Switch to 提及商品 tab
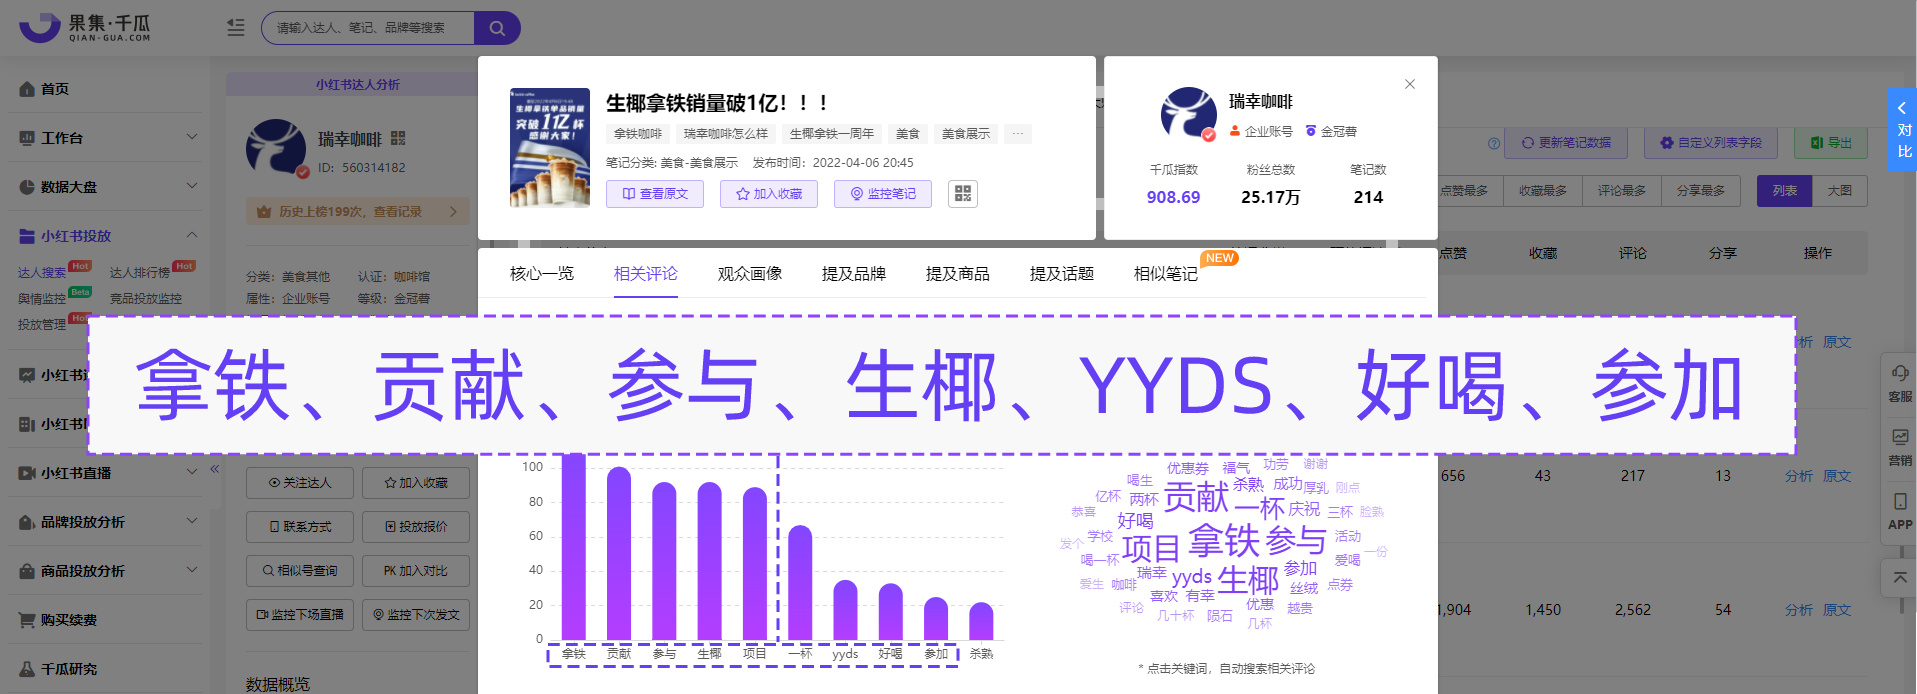The width and height of the screenshot is (1917, 694). point(958,274)
